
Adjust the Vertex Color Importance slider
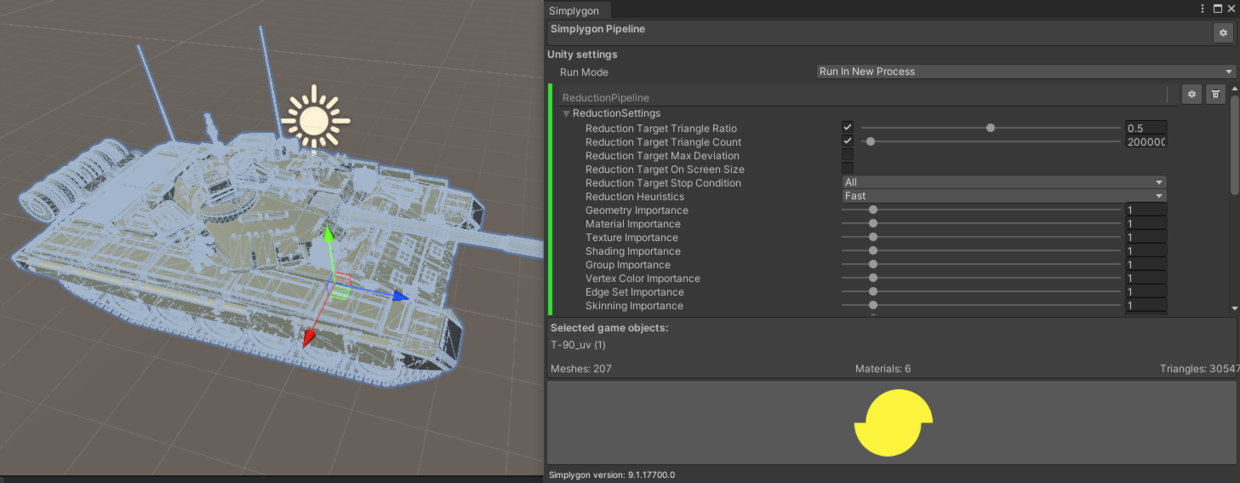982,278
